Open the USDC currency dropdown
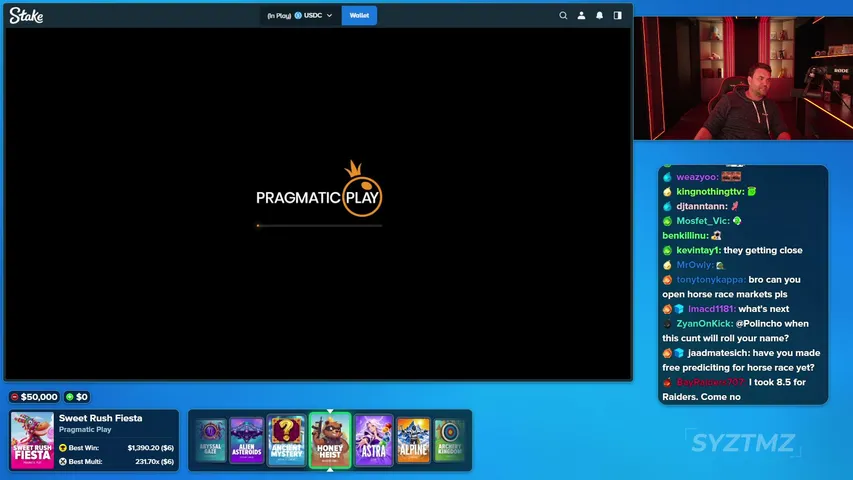Viewport: 853px width, 480px height. tap(300, 16)
